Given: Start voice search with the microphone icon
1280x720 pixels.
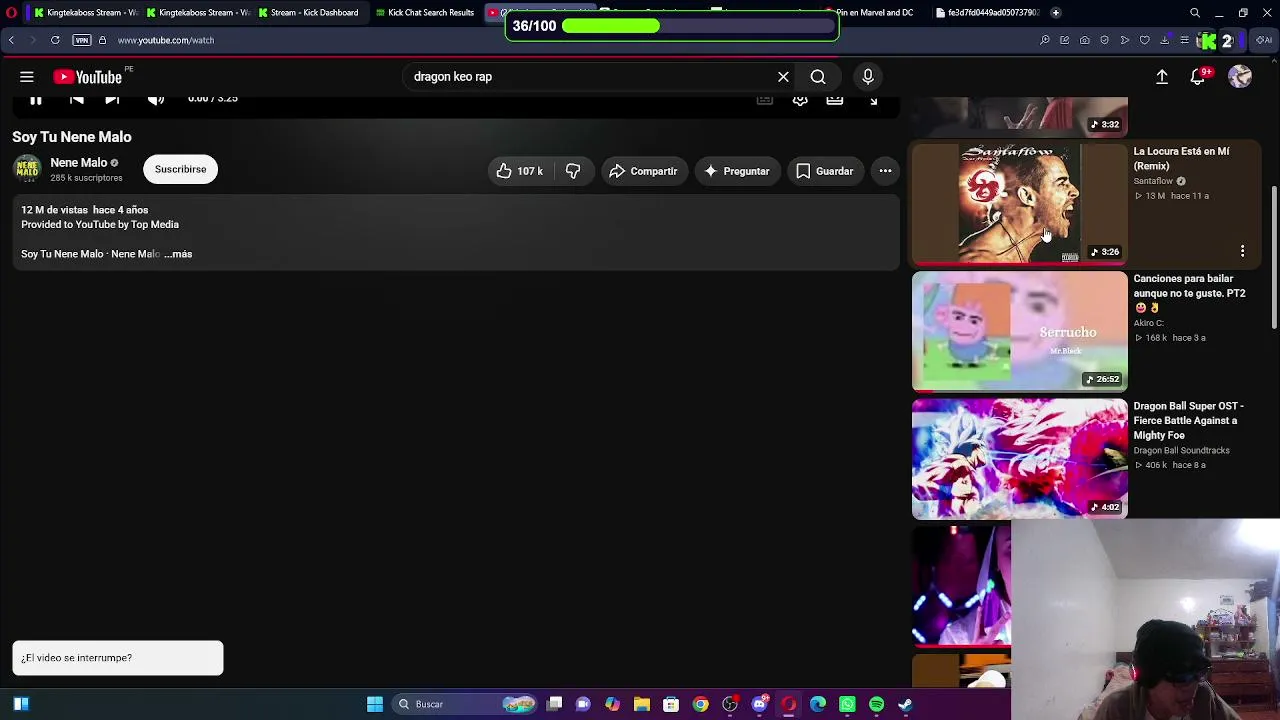Looking at the screenshot, I should coord(868,77).
